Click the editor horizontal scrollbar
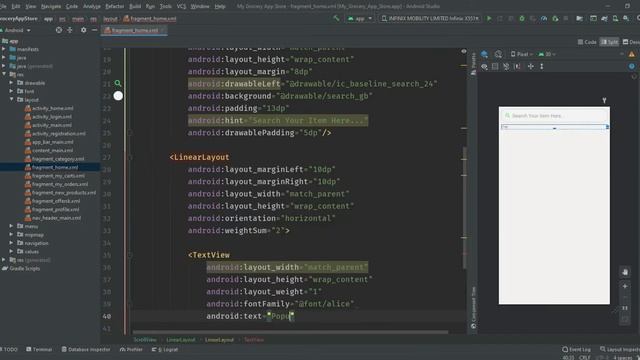Screen dimensions: 640x360 pos(290,332)
